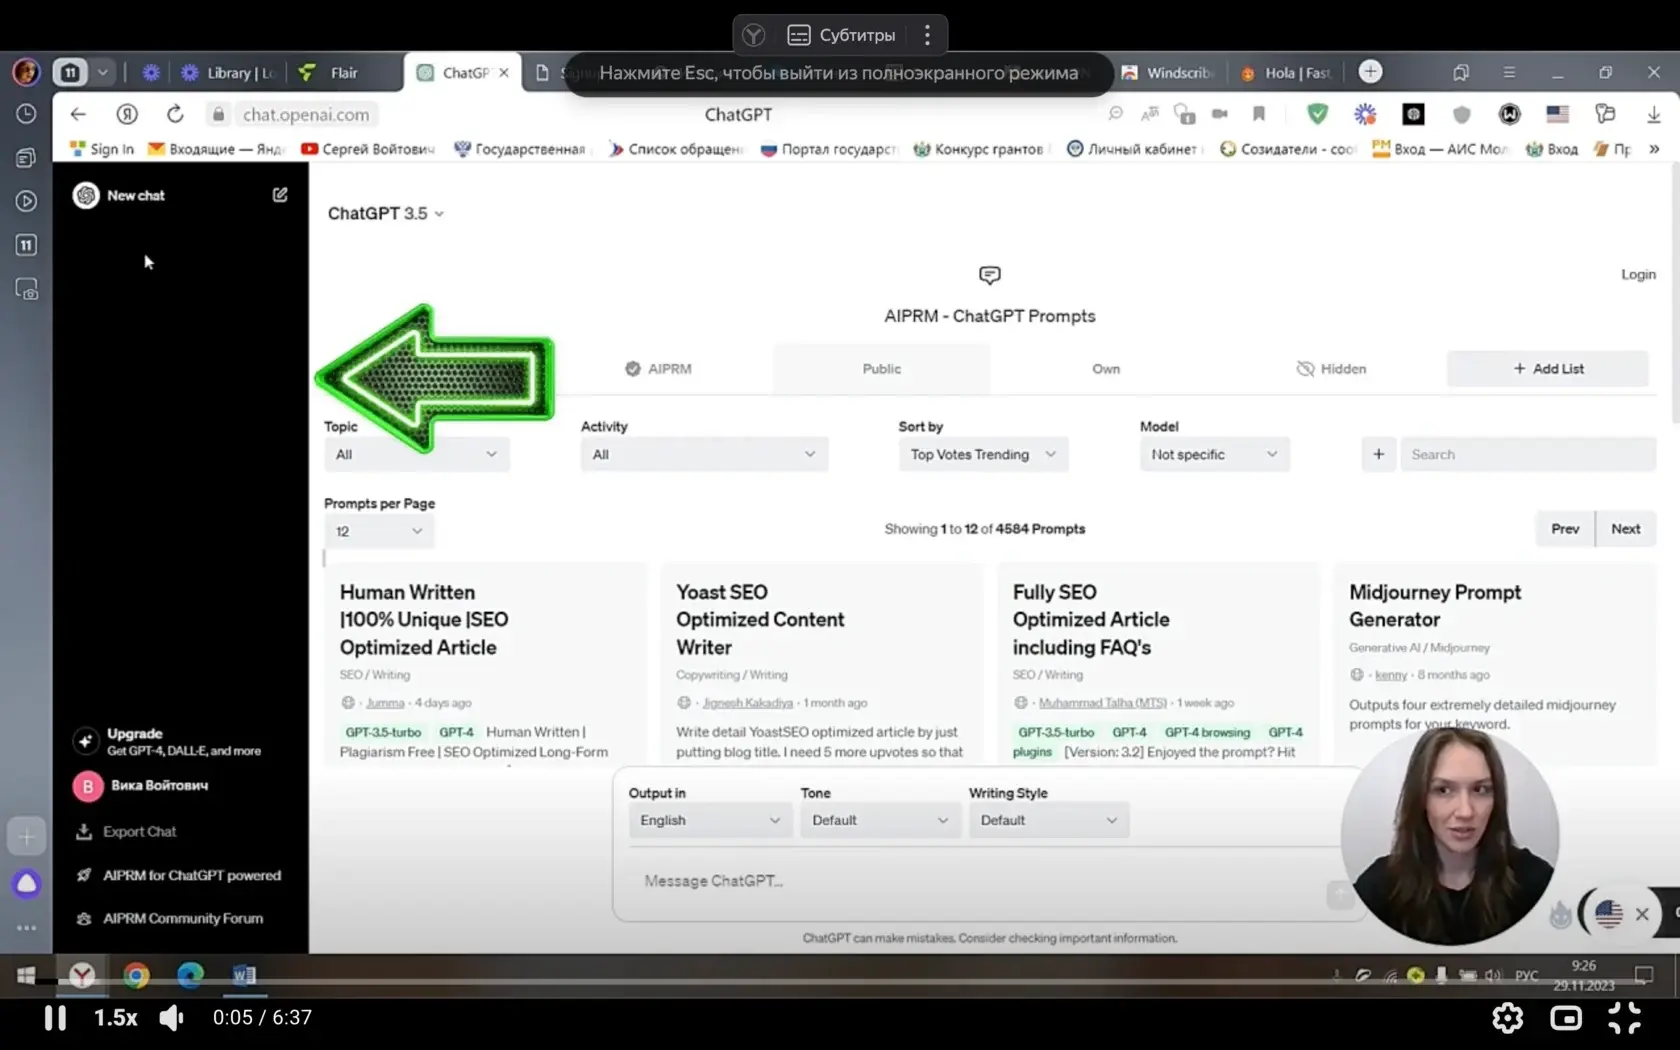The width and height of the screenshot is (1680, 1050).
Task: Click the plus button beside Search
Action: pos(1378,454)
